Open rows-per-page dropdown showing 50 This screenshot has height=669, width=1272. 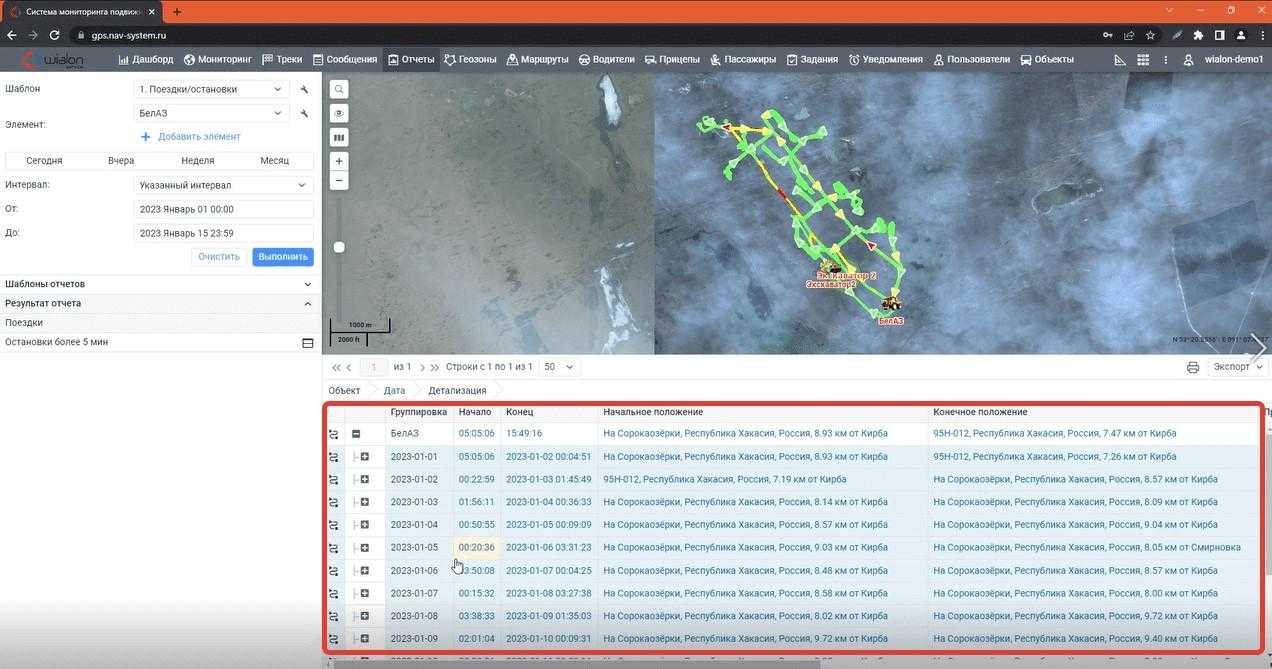point(559,367)
